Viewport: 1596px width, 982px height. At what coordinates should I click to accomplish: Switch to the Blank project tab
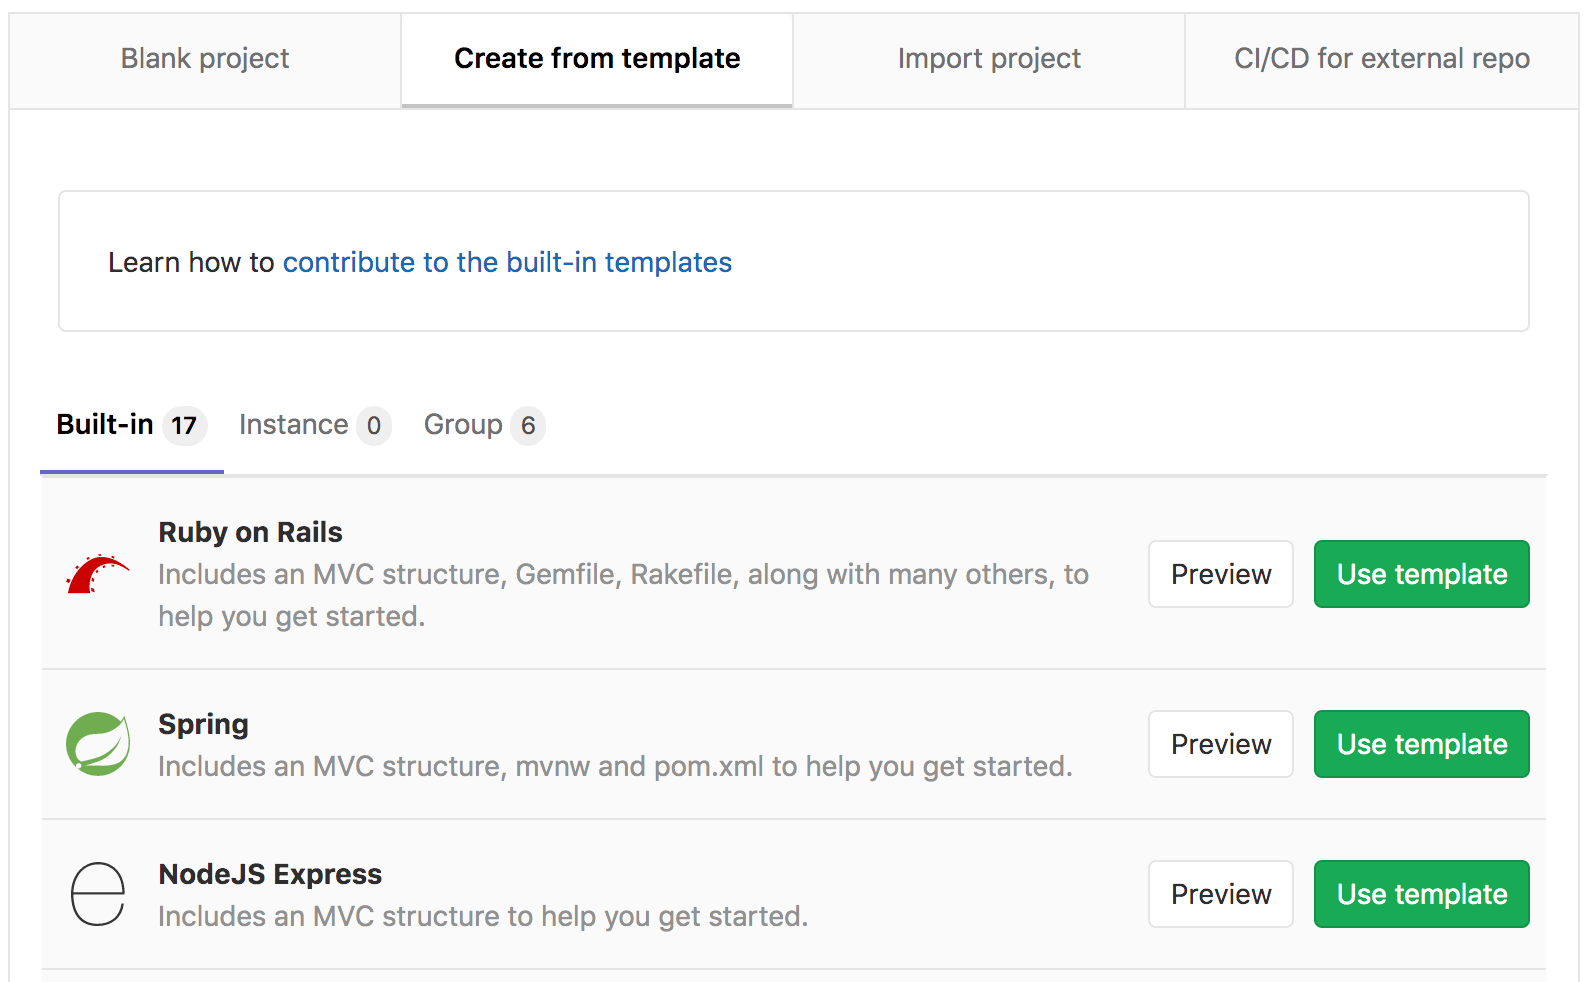[x=204, y=59]
